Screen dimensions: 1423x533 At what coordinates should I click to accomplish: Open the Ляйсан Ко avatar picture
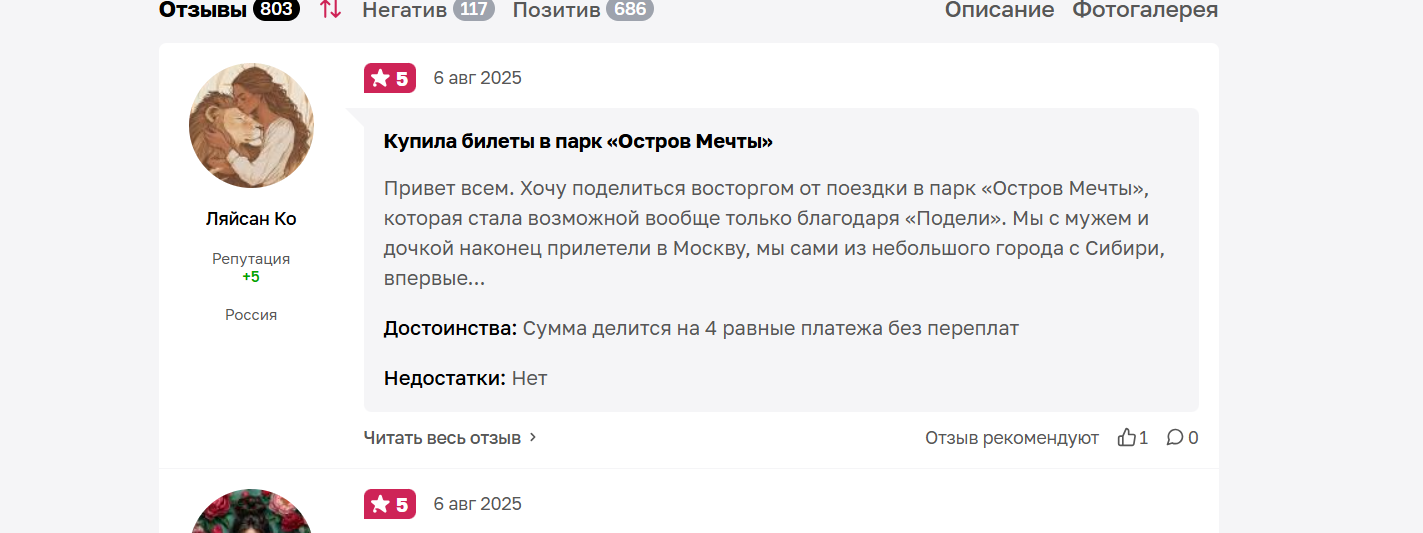coord(251,125)
